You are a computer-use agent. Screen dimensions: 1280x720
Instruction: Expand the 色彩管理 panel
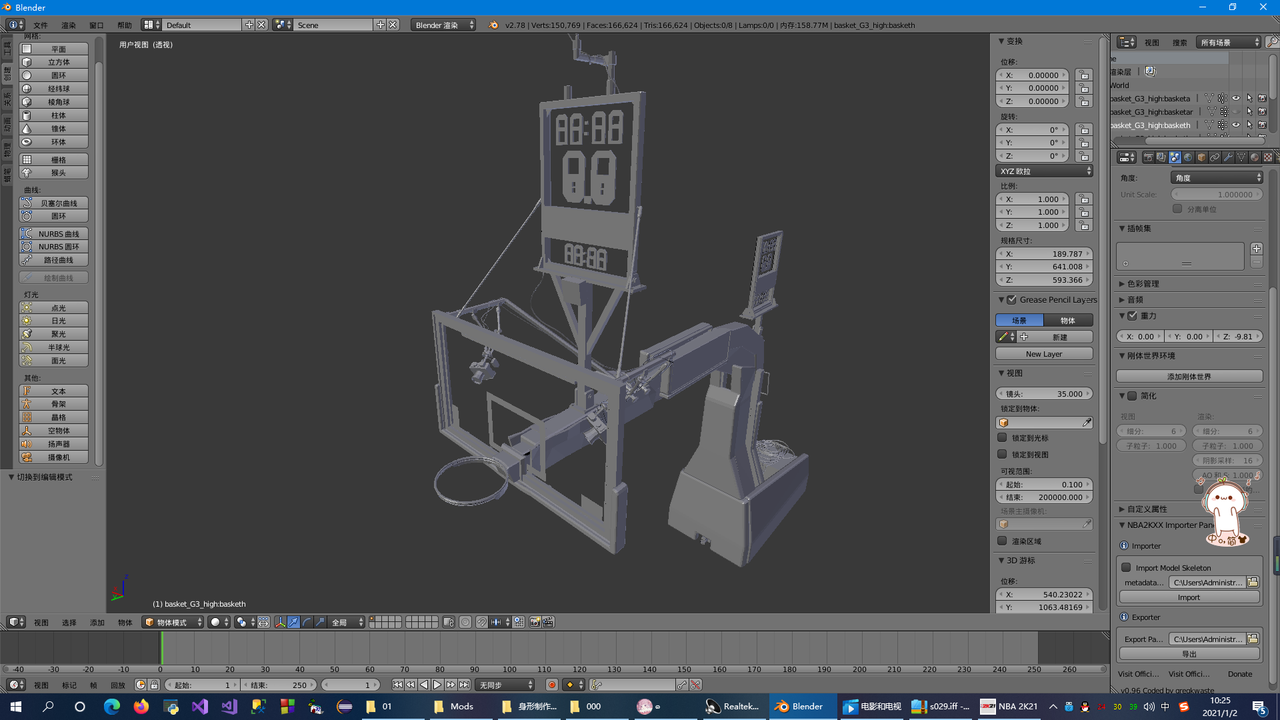[x=1142, y=284]
